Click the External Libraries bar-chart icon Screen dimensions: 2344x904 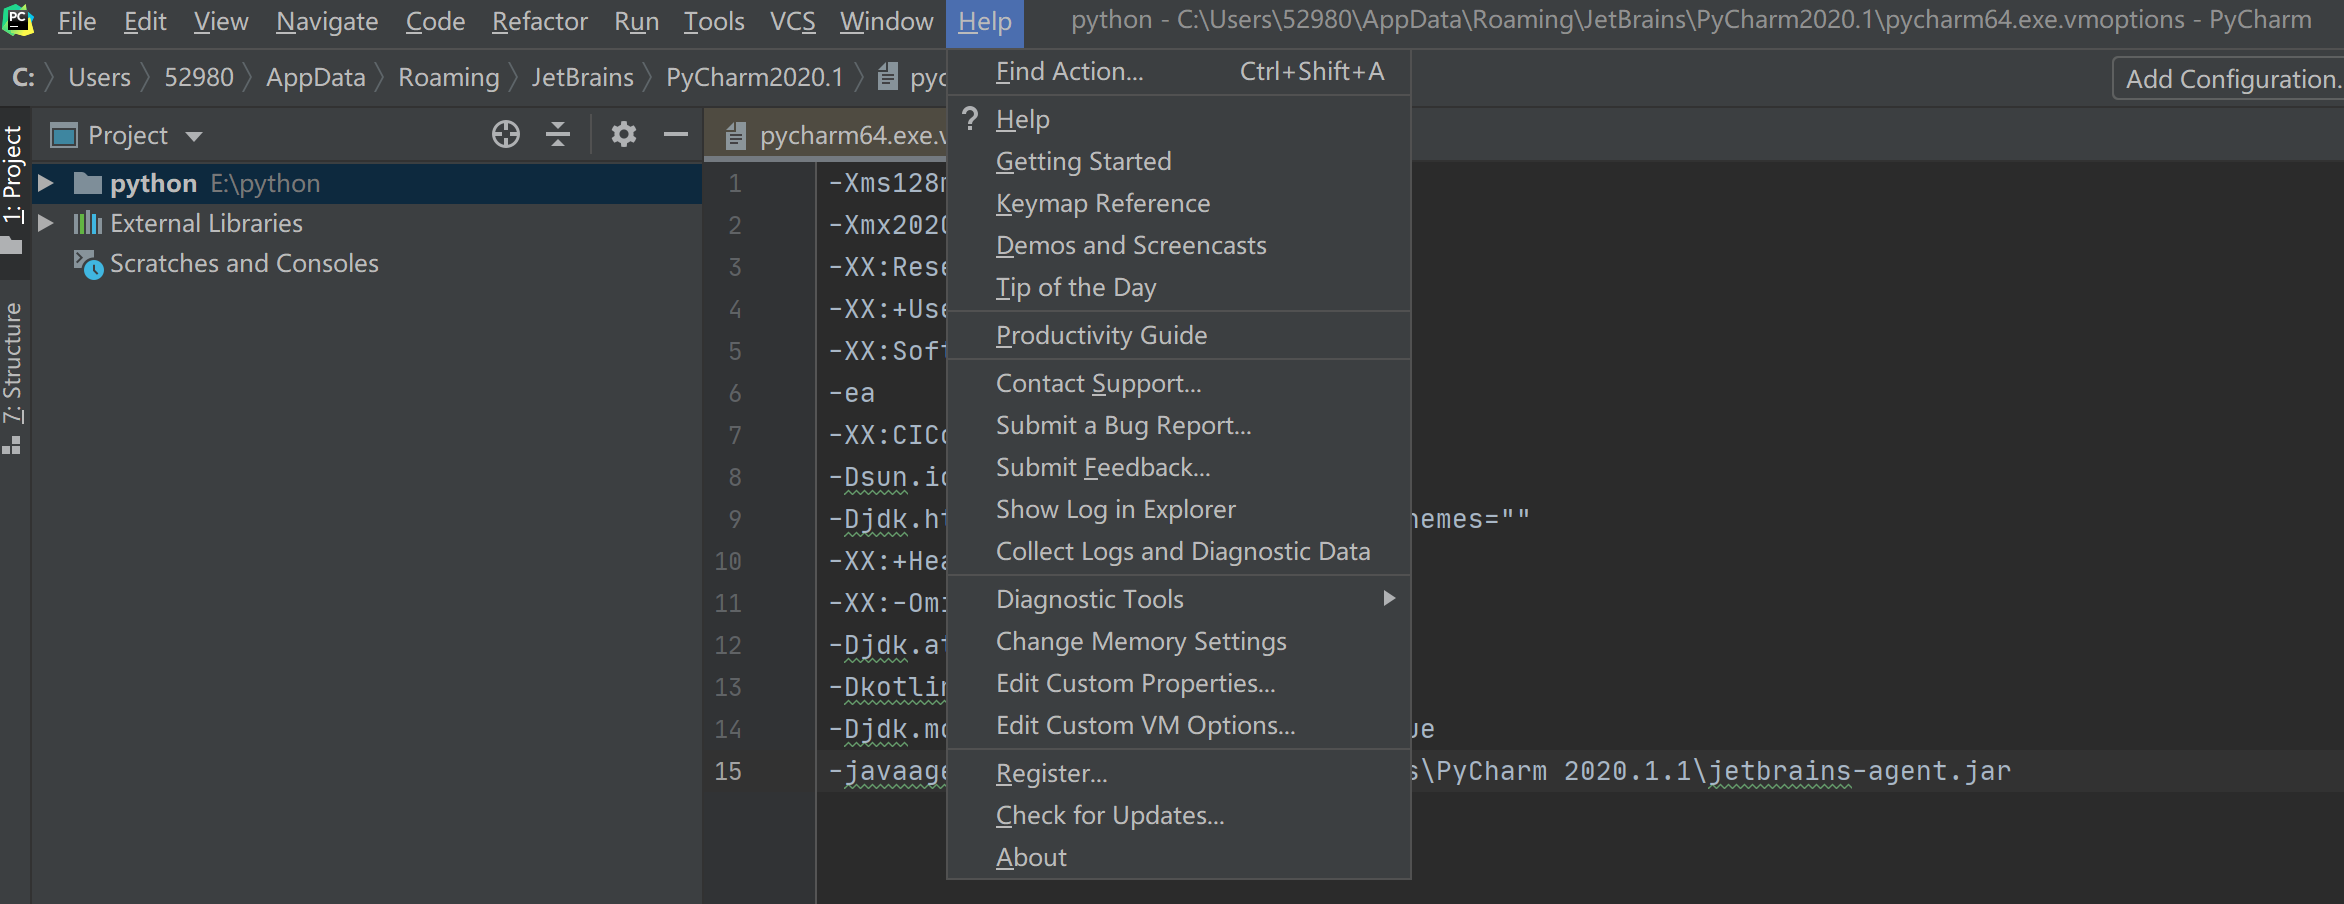[88, 223]
